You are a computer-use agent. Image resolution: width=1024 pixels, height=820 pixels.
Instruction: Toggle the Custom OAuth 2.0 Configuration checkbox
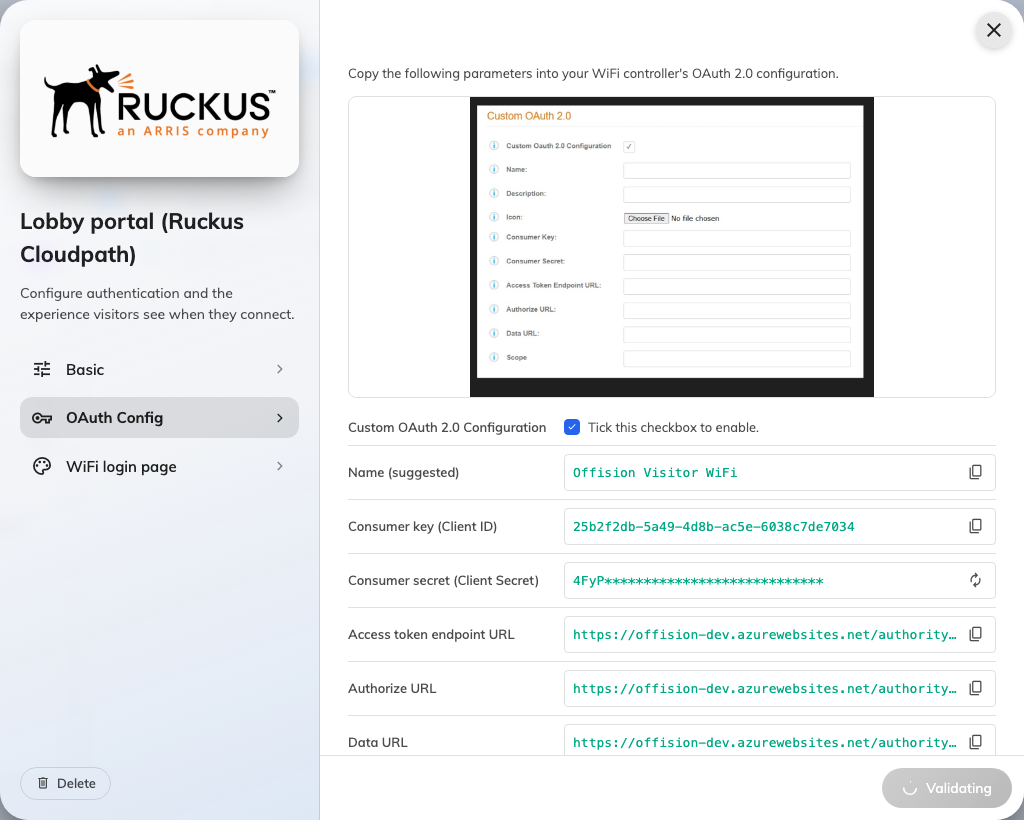tap(571, 428)
